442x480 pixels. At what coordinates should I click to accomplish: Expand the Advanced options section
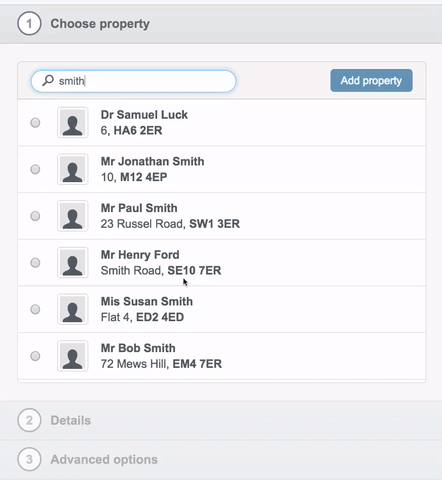click(x=221, y=460)
